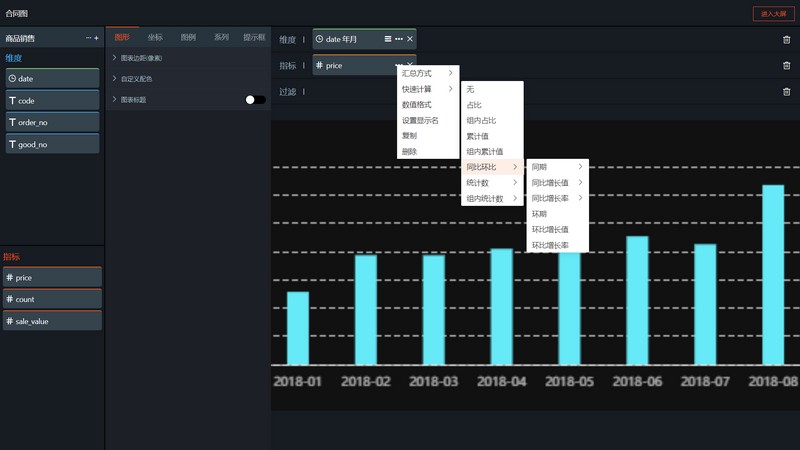The height and width of the screenshot is (450, 800).
Task: Toggle the 图表标题 switch
Action: [x=255, y=100]
